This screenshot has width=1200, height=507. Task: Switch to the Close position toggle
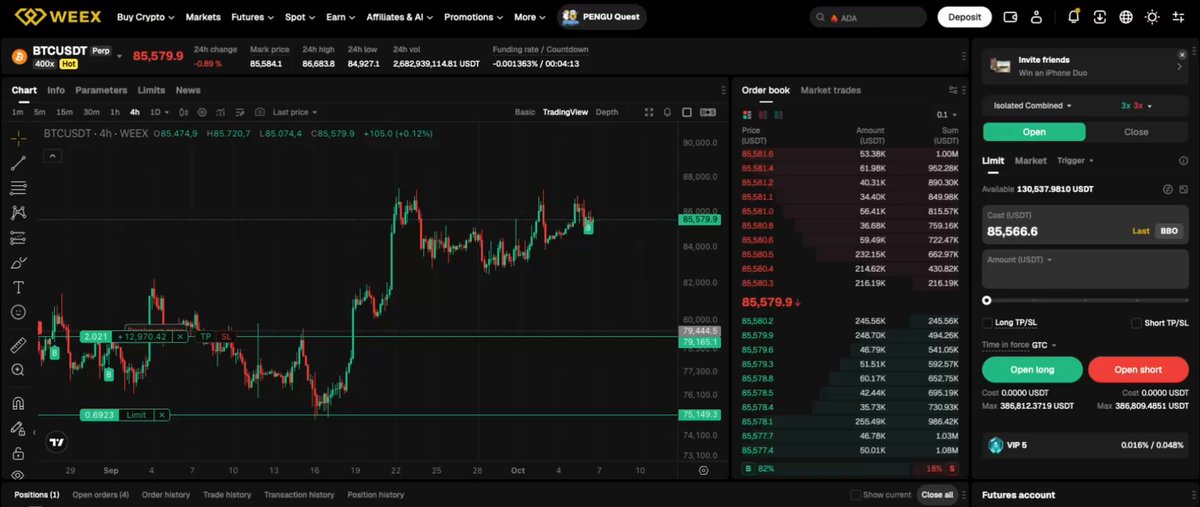coord(1136,132)
